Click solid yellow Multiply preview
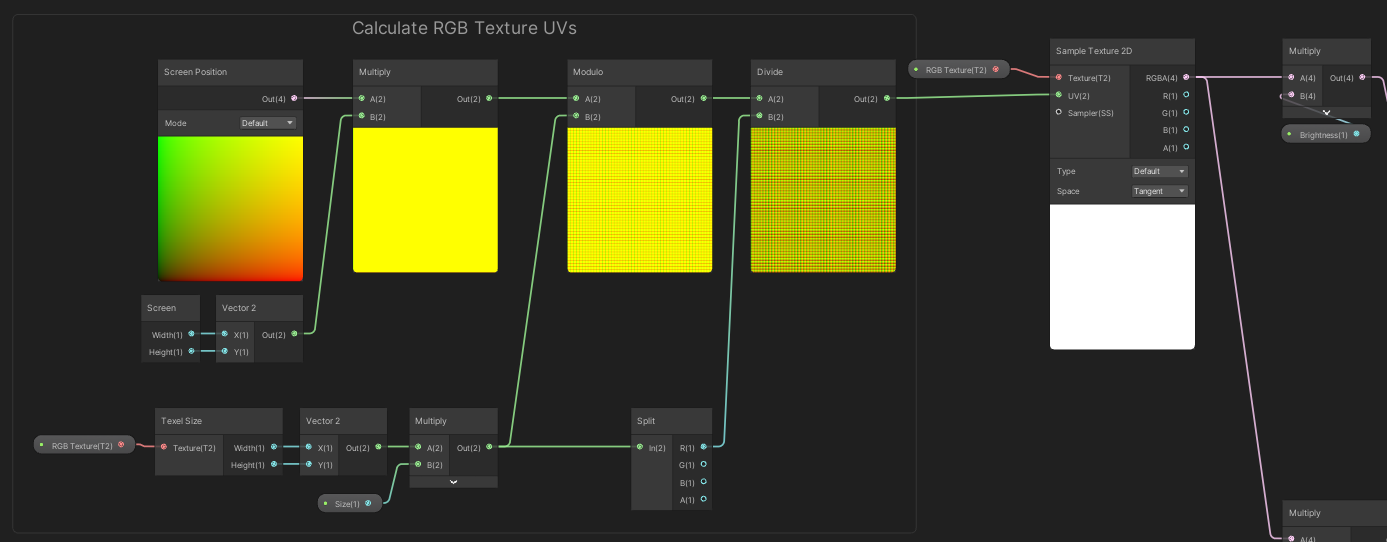1387x542 pixels. (425, 200)
